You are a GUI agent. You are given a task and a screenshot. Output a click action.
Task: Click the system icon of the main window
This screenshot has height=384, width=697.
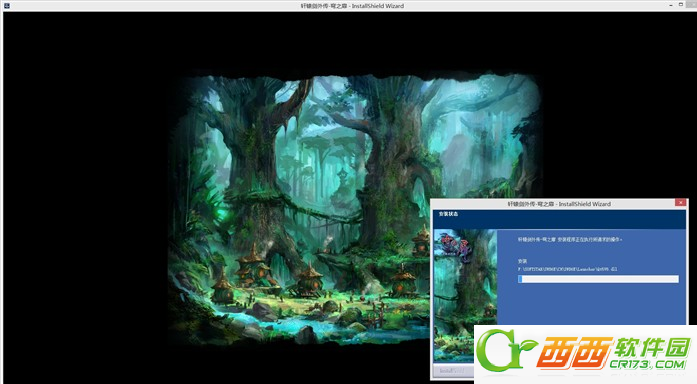click(7, 6)
